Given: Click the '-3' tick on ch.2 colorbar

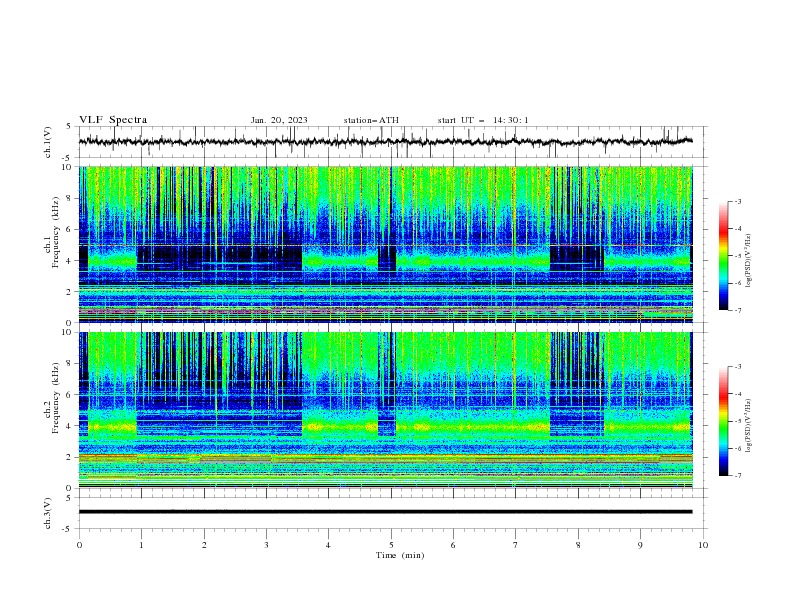Looking at the screenshot, I should pos(738,367).
